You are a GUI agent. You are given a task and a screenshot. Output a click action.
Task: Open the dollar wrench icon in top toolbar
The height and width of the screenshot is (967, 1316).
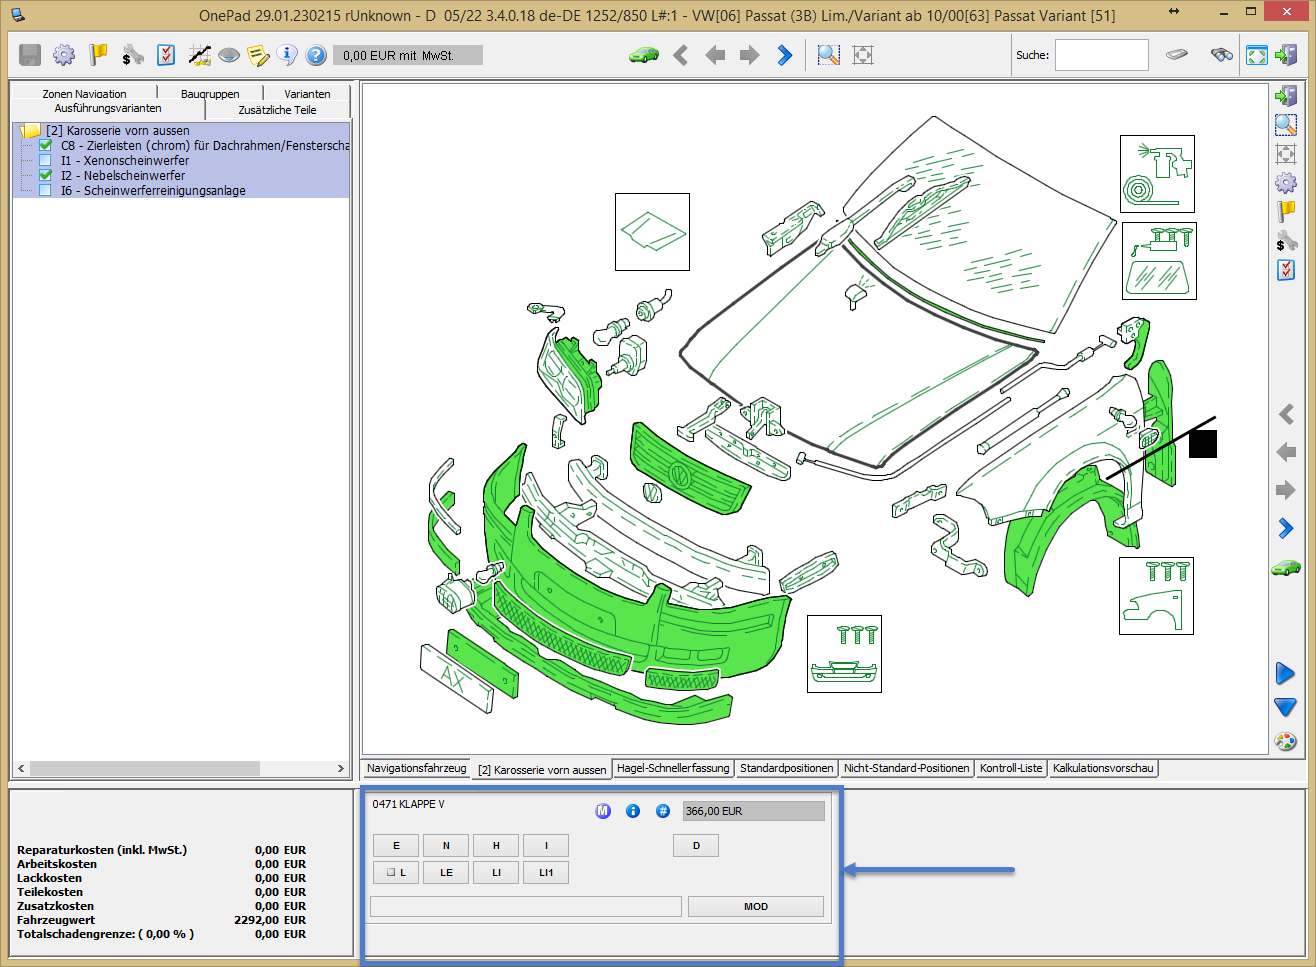point(132,55)
